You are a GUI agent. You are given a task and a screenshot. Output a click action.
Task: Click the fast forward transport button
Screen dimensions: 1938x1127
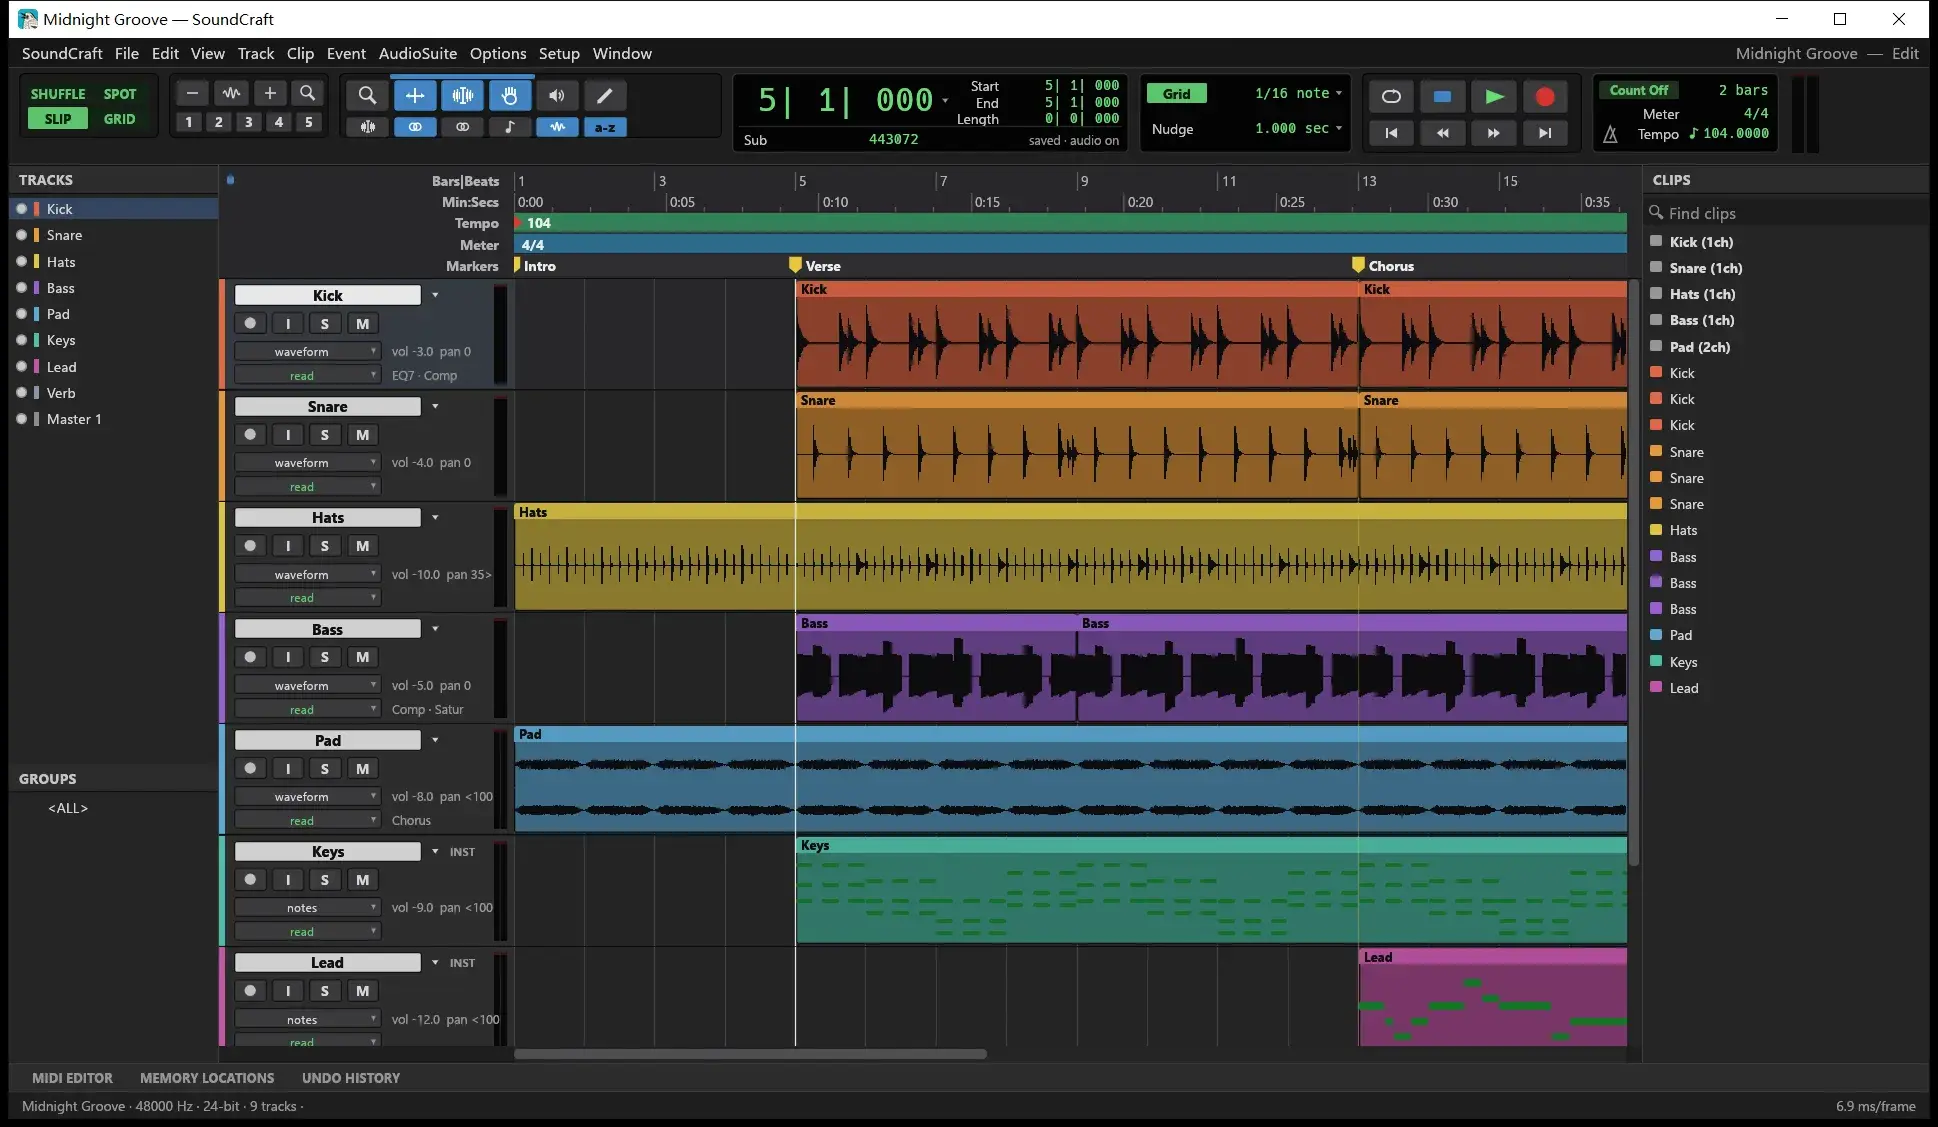tap(1493, 133)
